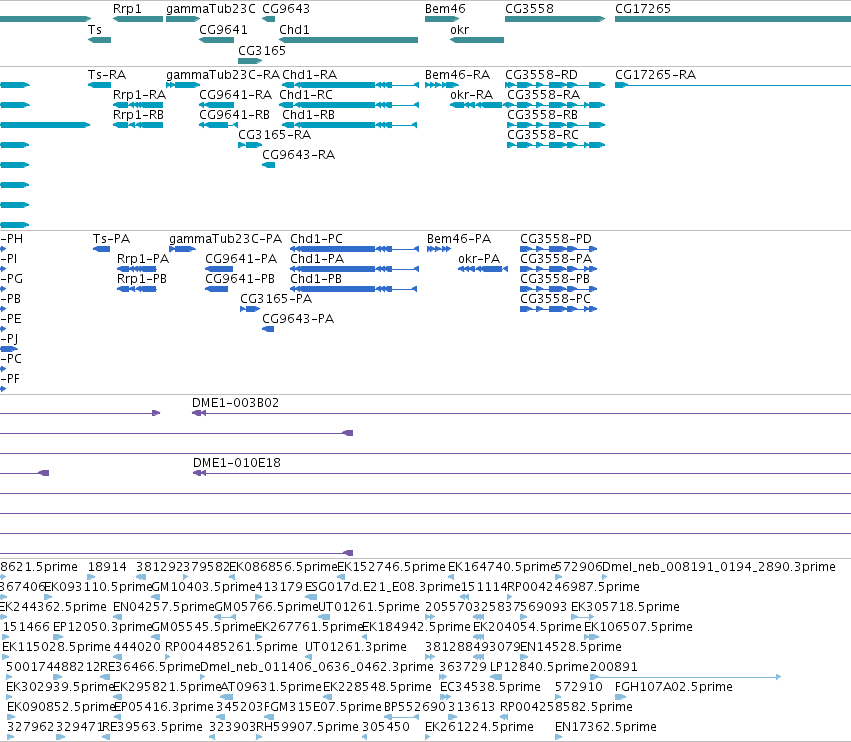Click transcript label "Rrp1-RB"
This screenshot has height=742, width=851.
(138, 115)
